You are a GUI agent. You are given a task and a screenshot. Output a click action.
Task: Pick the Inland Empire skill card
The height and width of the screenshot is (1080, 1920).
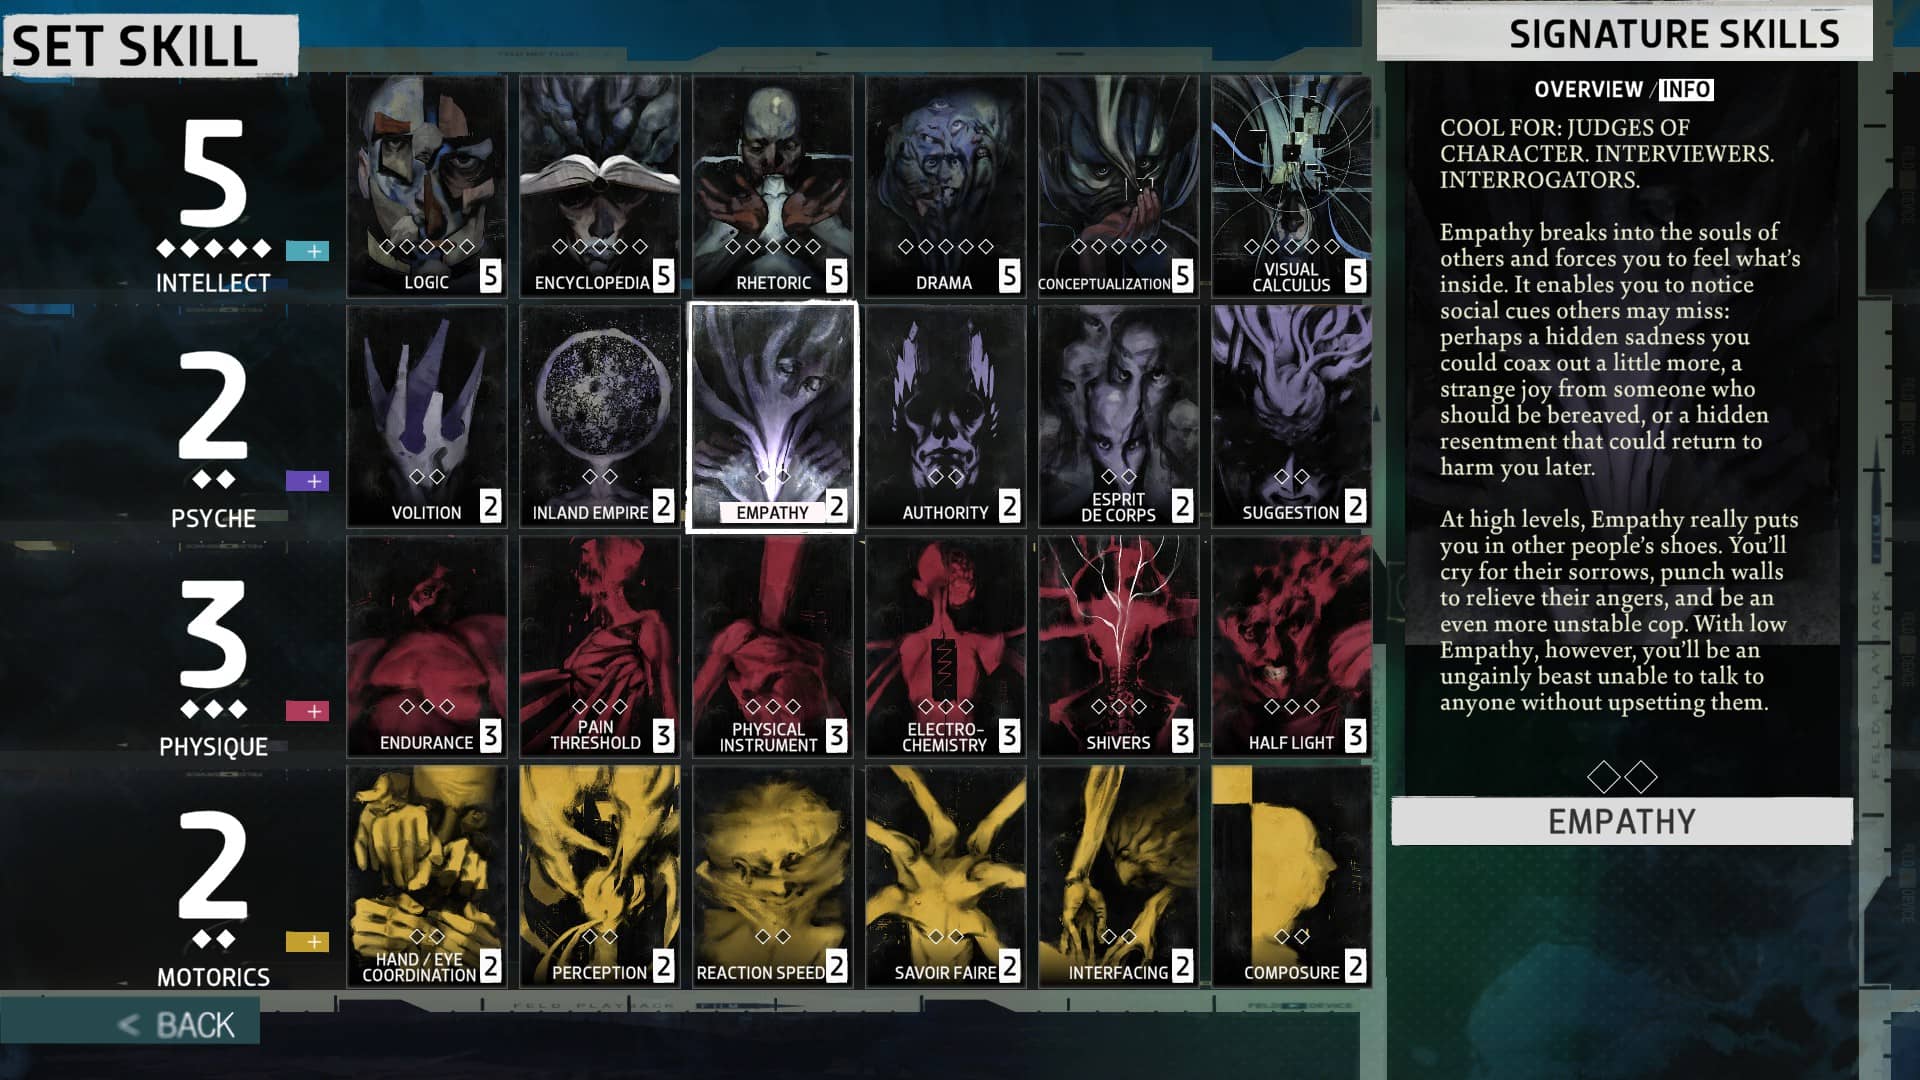click(x=599, y=416)
